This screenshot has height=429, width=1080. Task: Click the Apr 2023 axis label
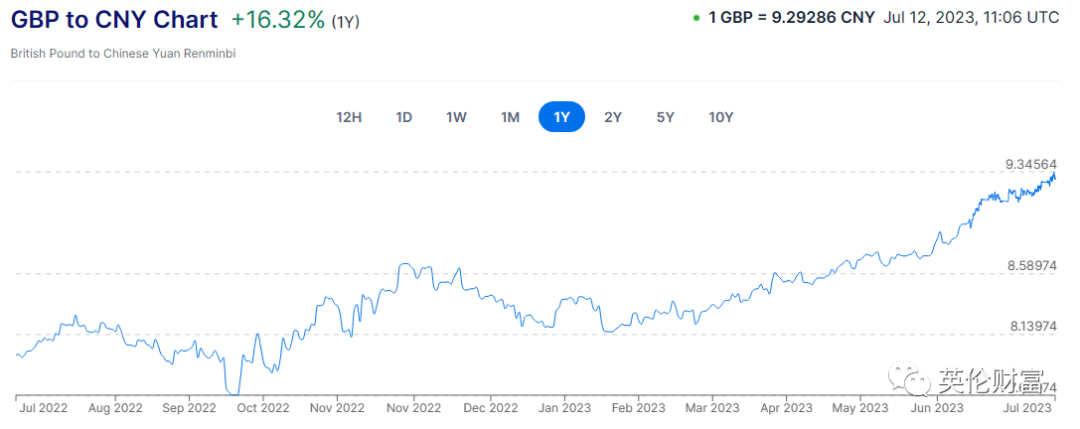[x=786, y=408]
